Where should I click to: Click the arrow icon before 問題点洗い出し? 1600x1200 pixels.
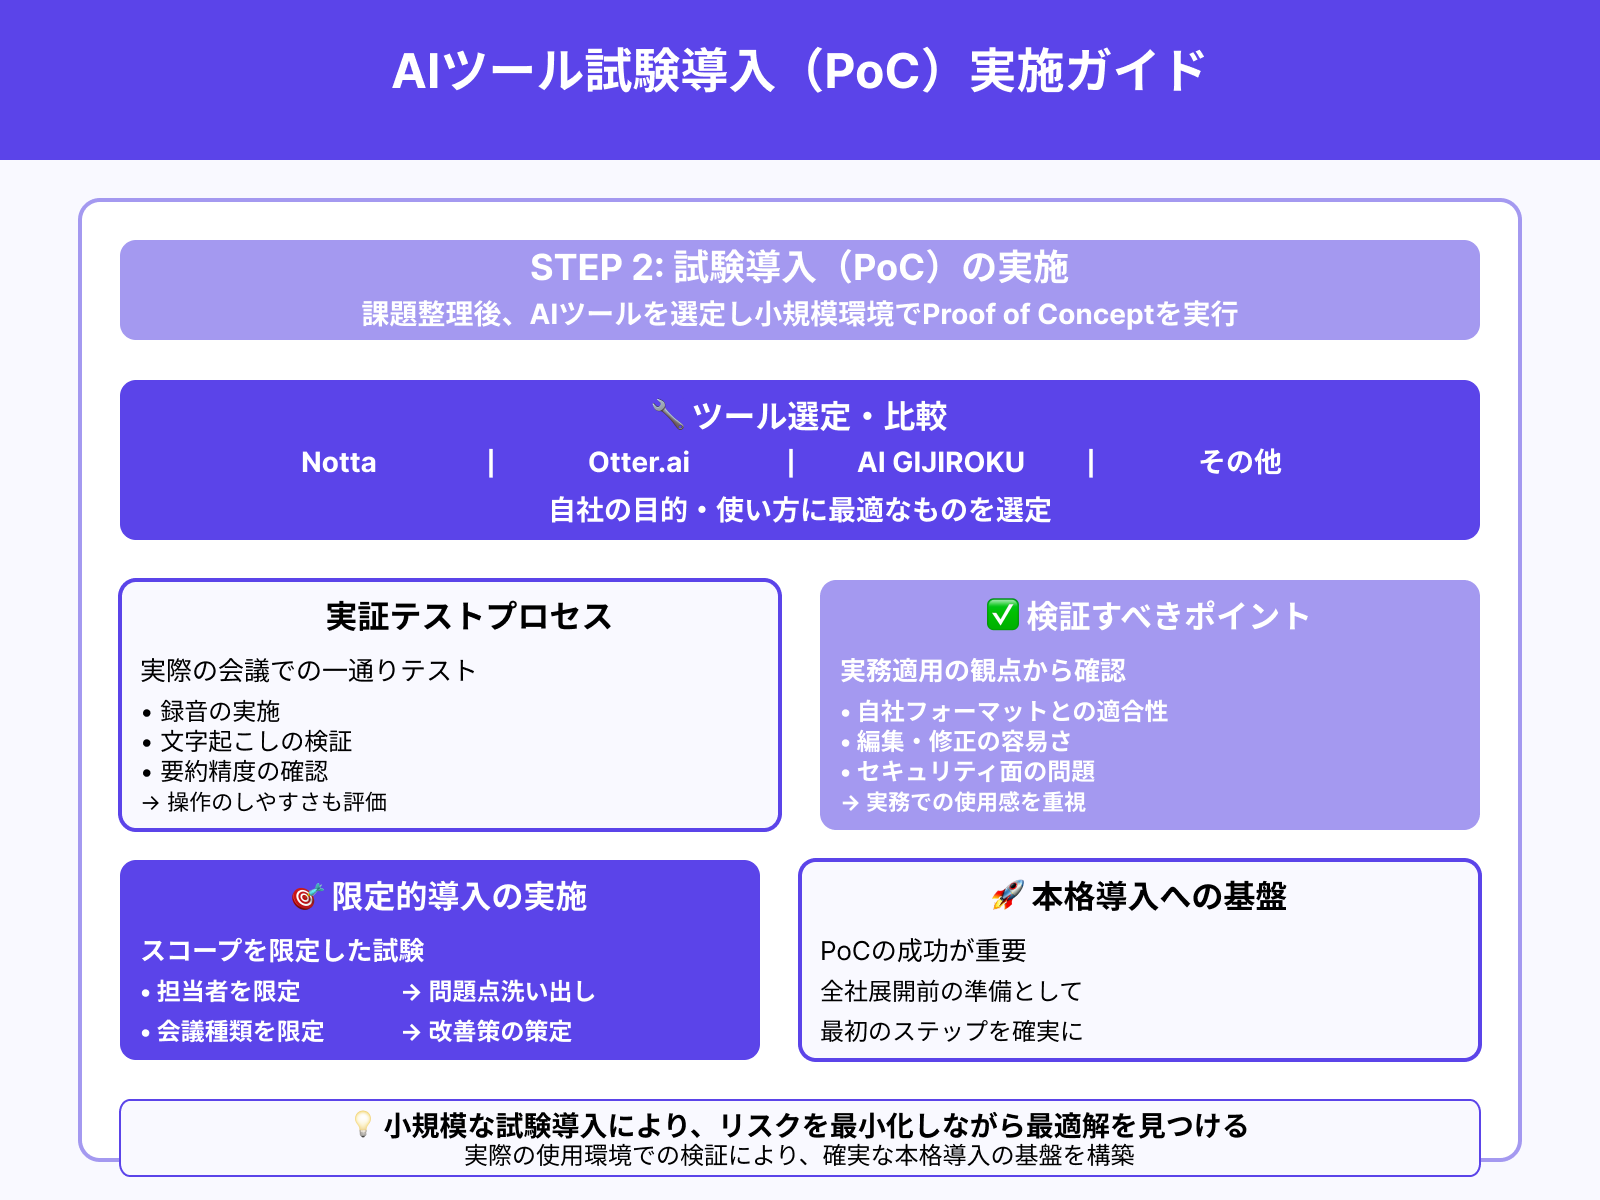tap(410, 991)
